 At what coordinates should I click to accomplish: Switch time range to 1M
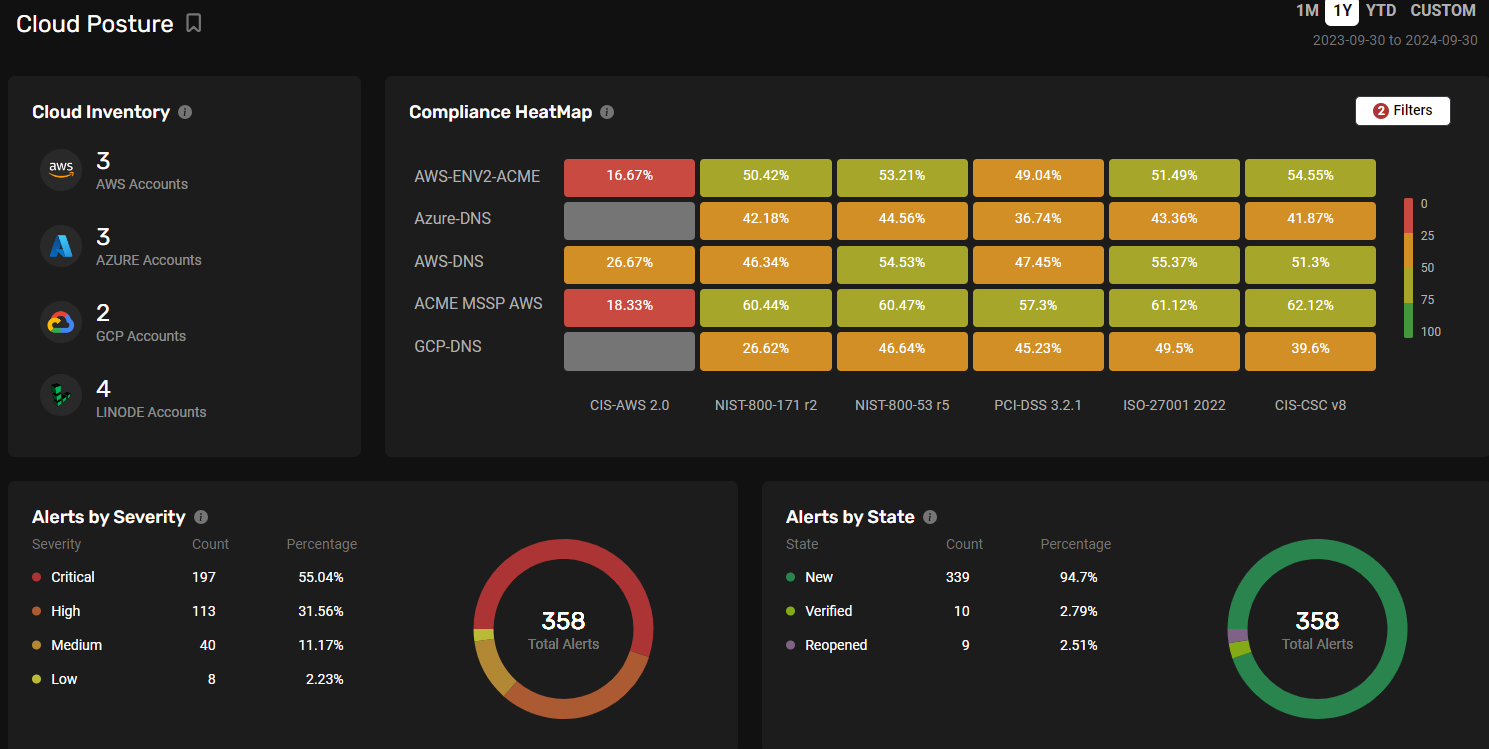click(x=1307, y=11)
